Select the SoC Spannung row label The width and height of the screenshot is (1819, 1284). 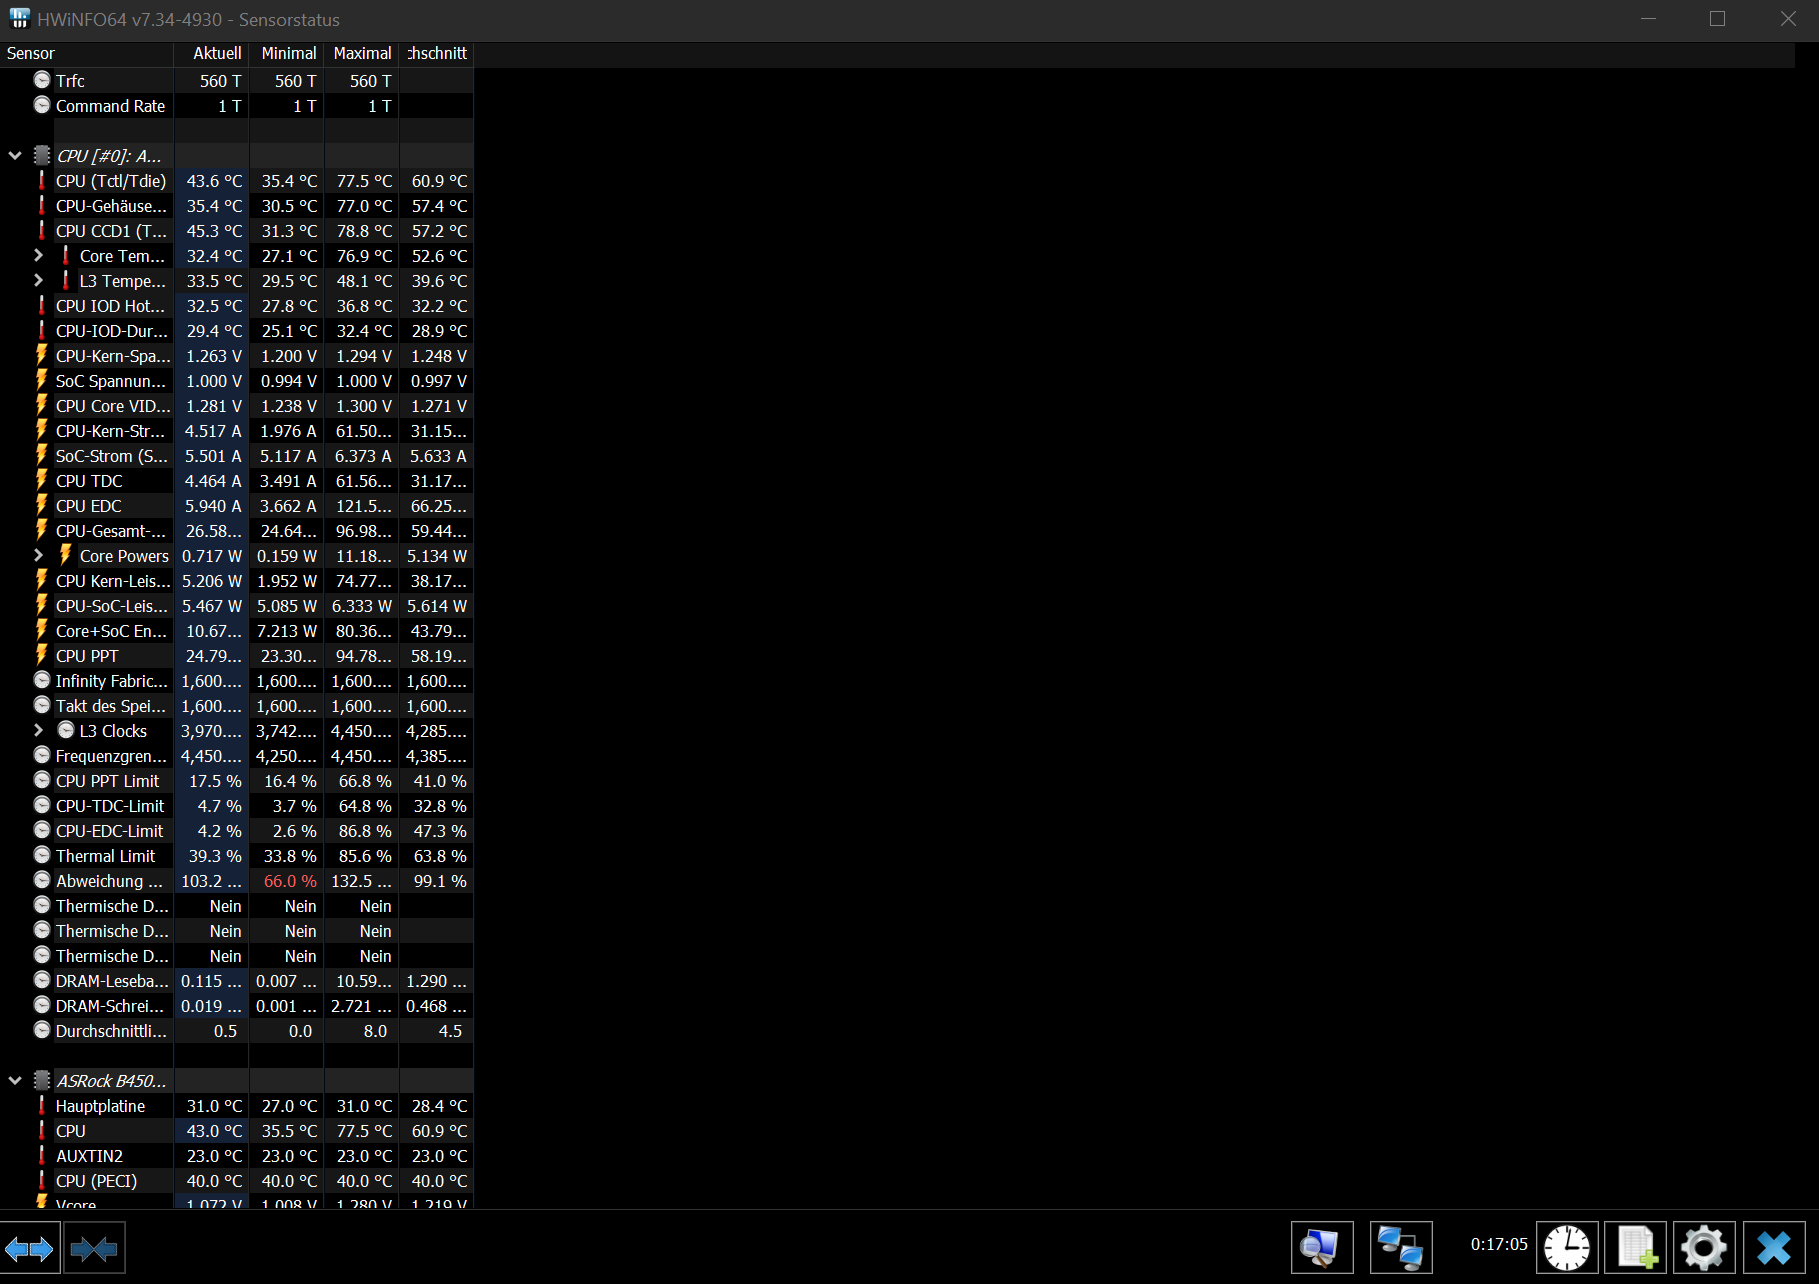point(110,381)
